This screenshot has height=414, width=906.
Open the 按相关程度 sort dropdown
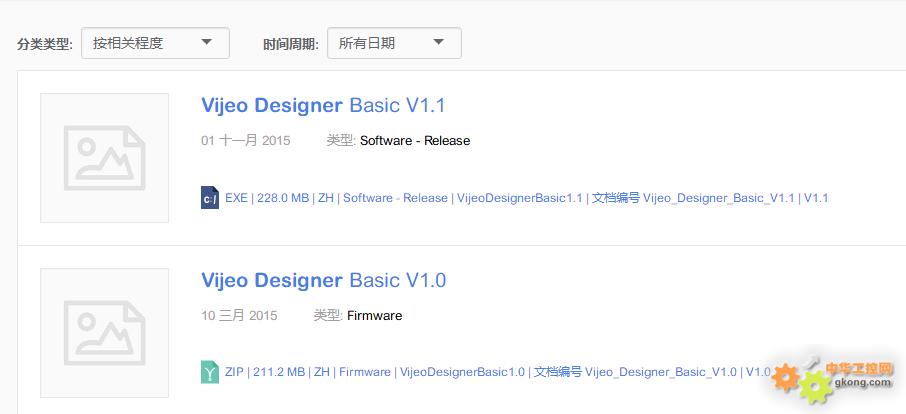[x=155, y=43]
